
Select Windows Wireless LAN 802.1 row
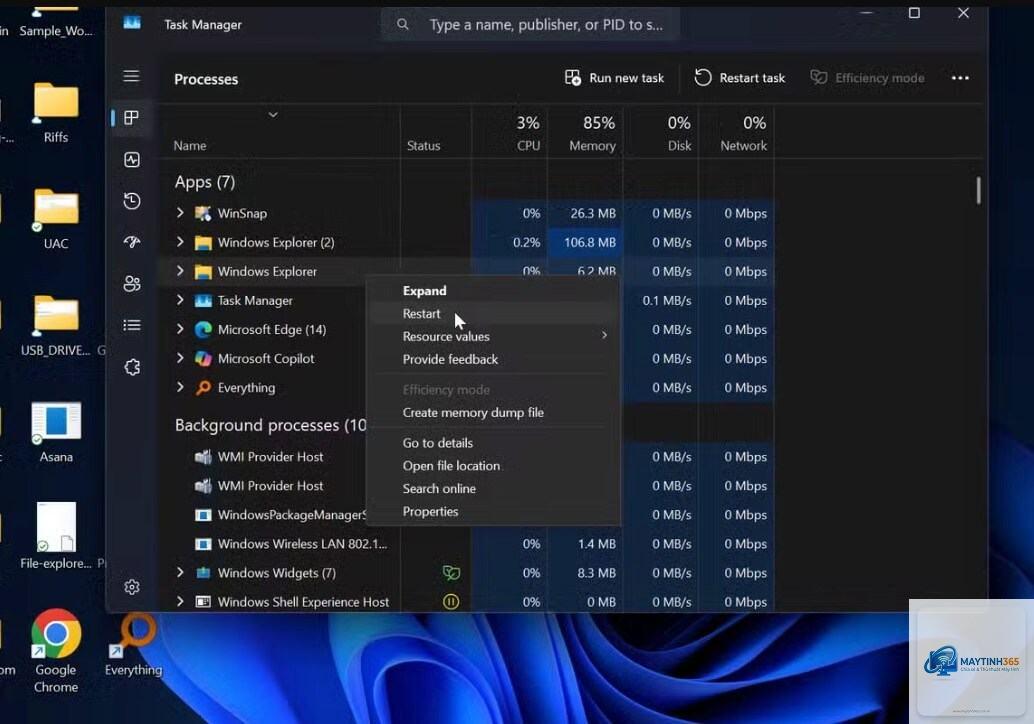tap(468, 543)
